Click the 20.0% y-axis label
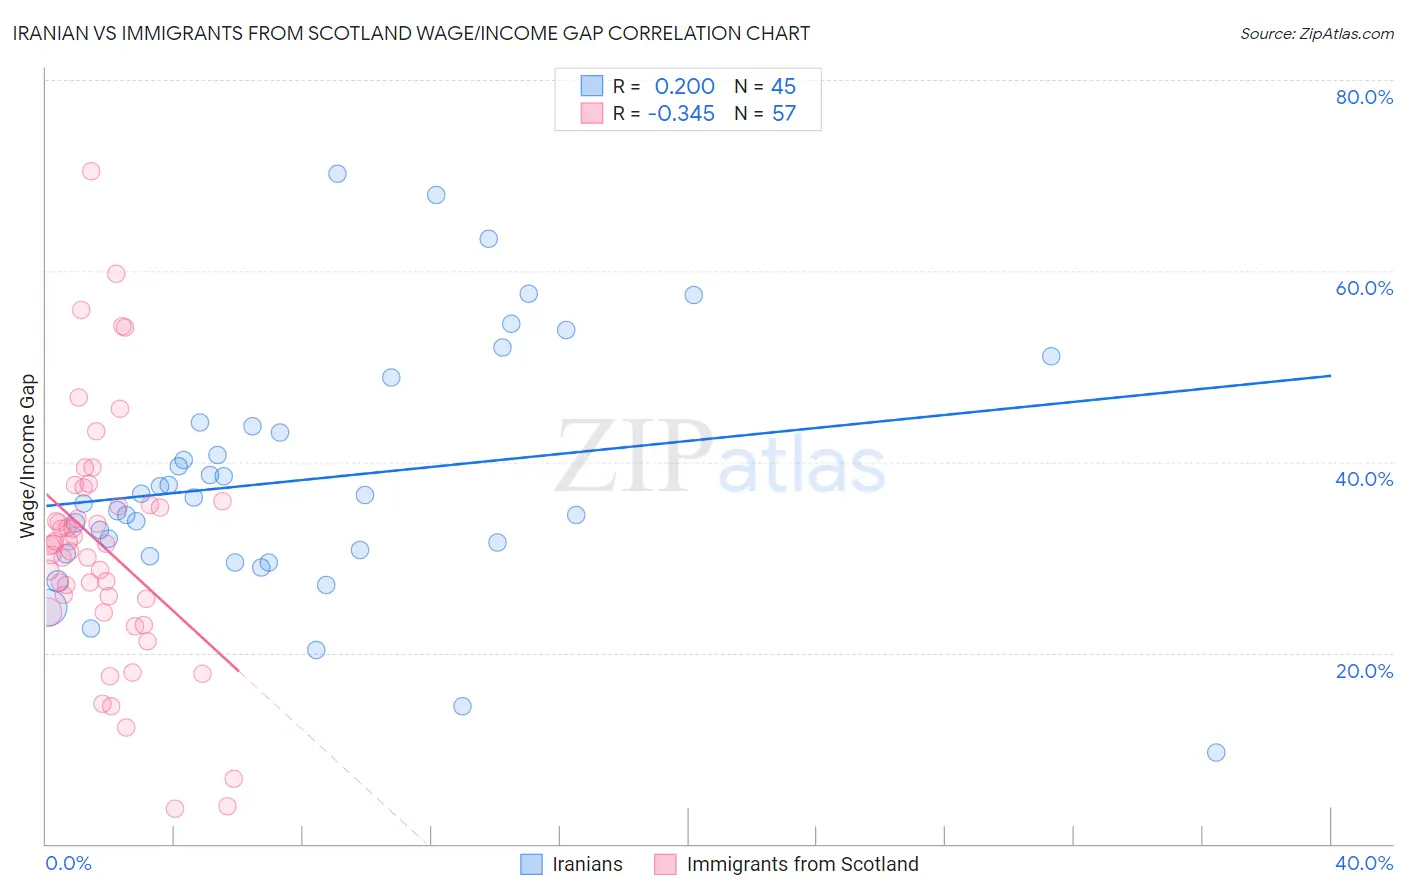The image size is (1406, 892). (1364, 671)
